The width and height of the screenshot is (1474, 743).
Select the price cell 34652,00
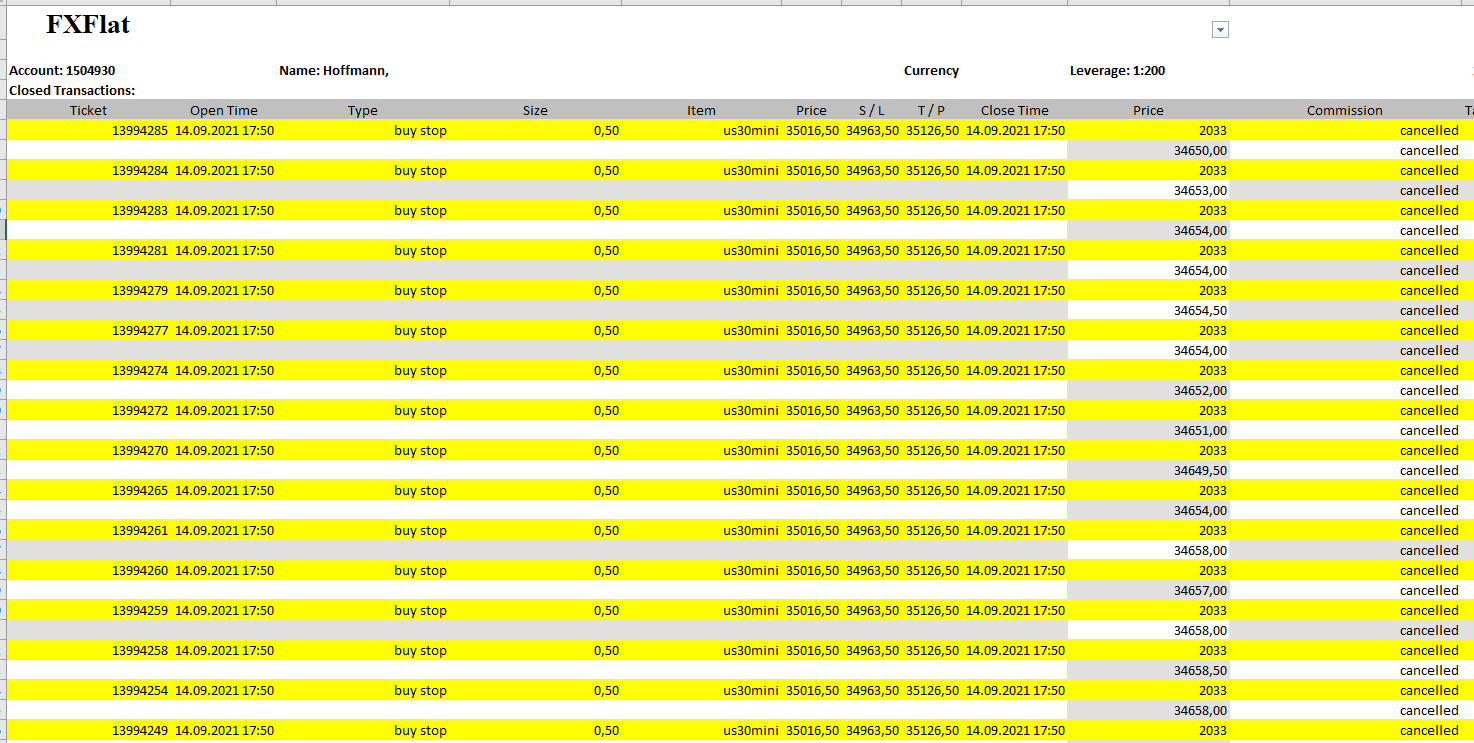1200,391
